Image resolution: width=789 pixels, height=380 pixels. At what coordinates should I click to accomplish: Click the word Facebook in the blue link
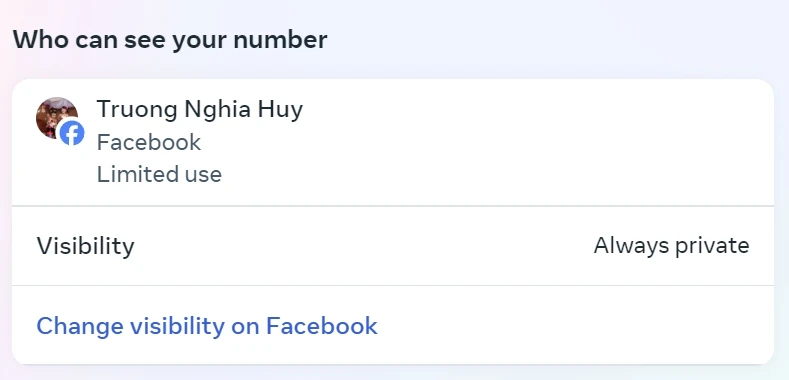point(322,326)
